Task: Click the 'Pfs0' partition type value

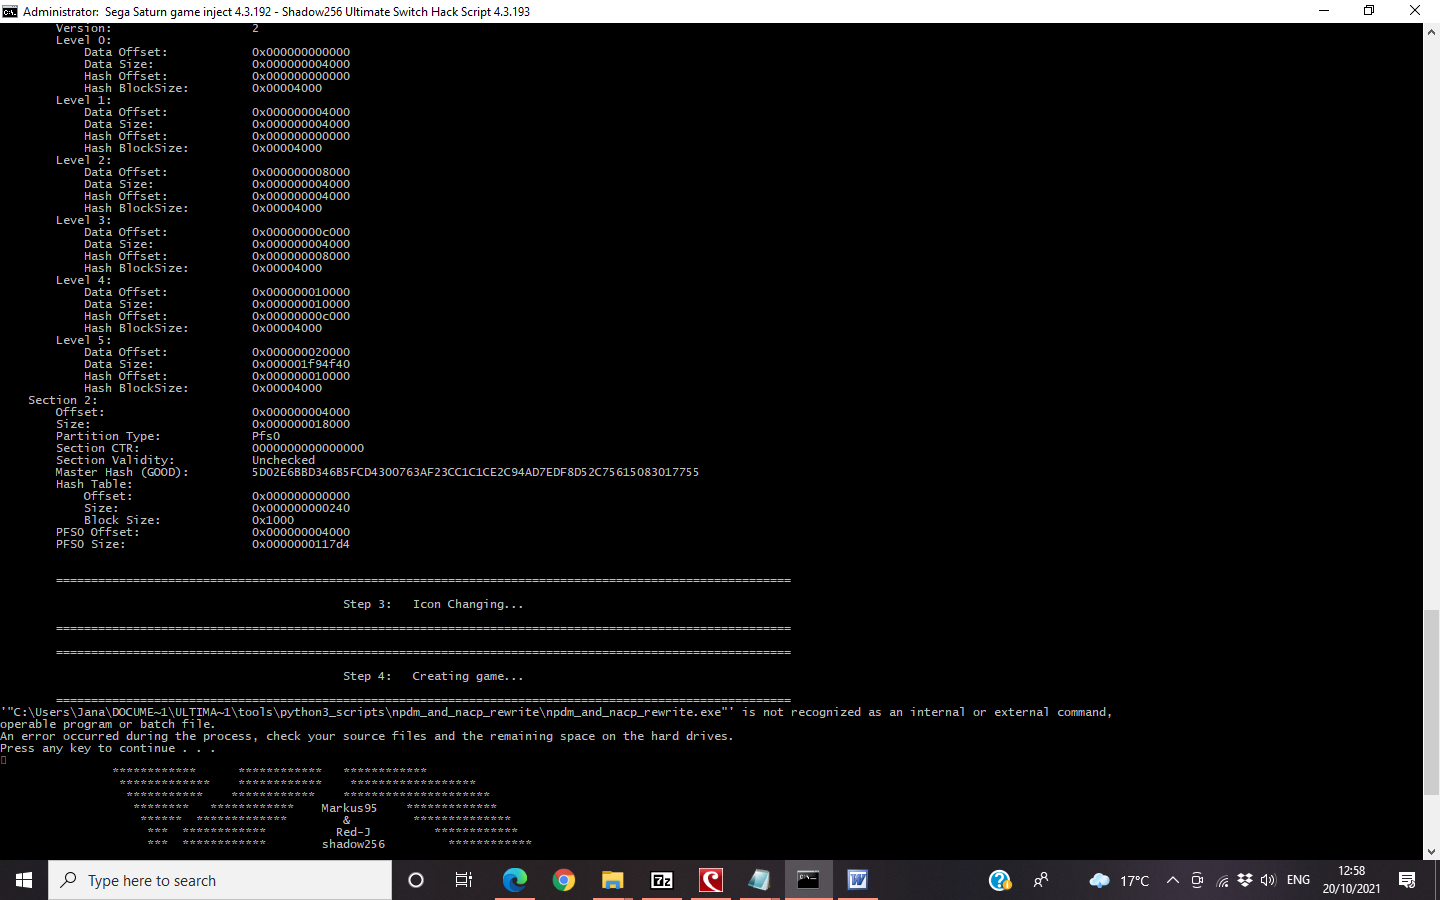Action: (x=266, y=436)
